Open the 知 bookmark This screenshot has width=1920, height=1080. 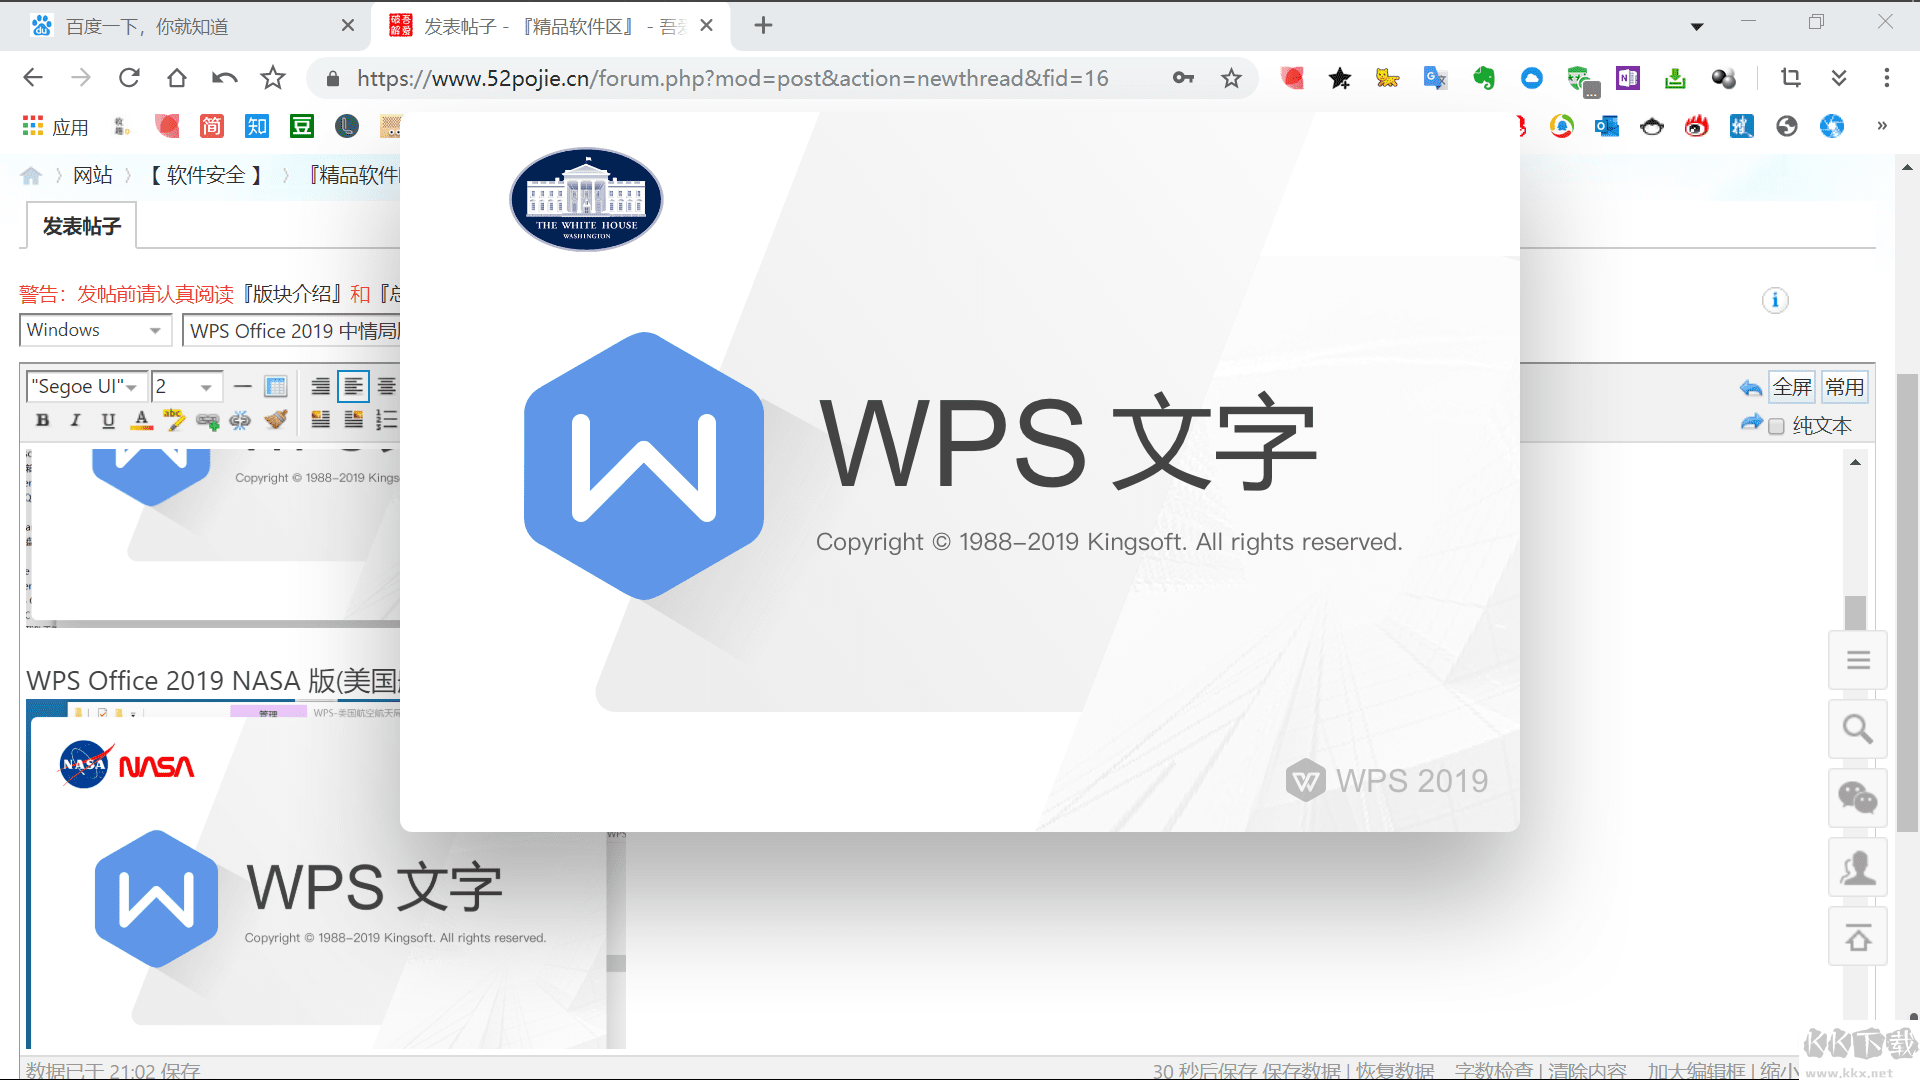point(257,126)
